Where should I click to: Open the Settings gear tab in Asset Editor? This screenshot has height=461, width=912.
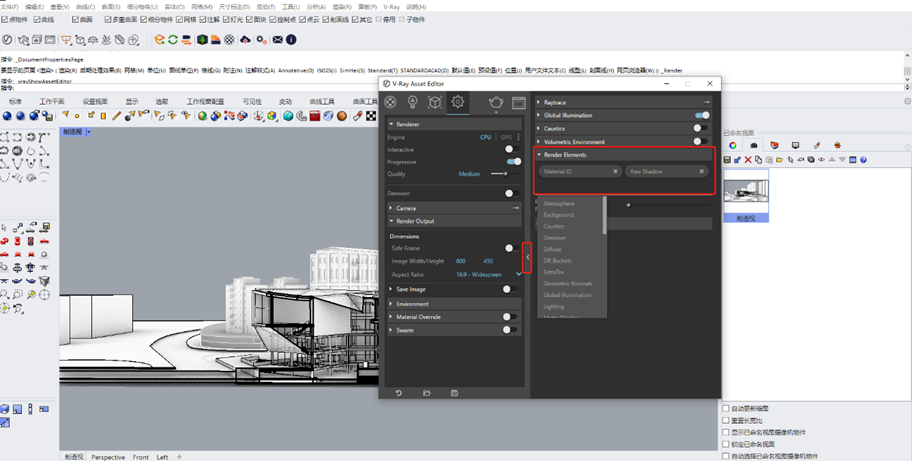pyautogui.click(x=458, y=102)
